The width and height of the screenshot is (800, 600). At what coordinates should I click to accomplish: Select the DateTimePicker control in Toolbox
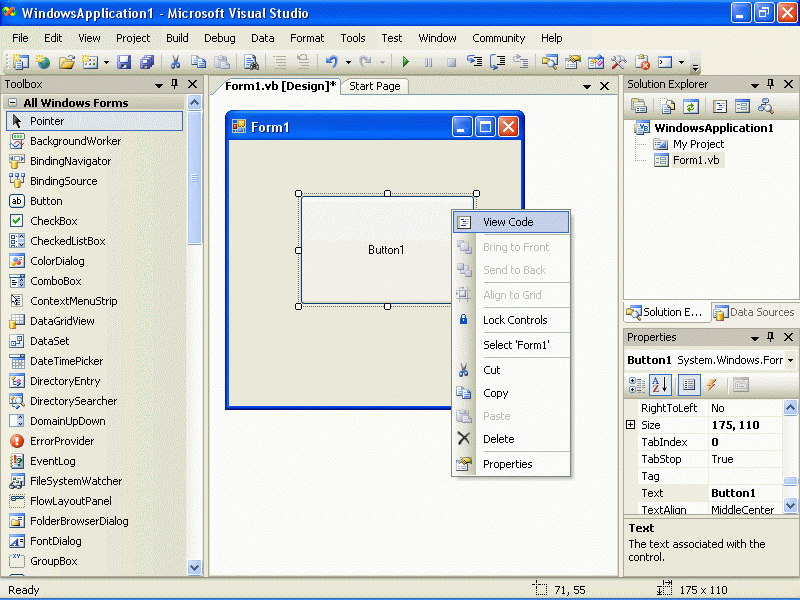[x=94, y=361]
